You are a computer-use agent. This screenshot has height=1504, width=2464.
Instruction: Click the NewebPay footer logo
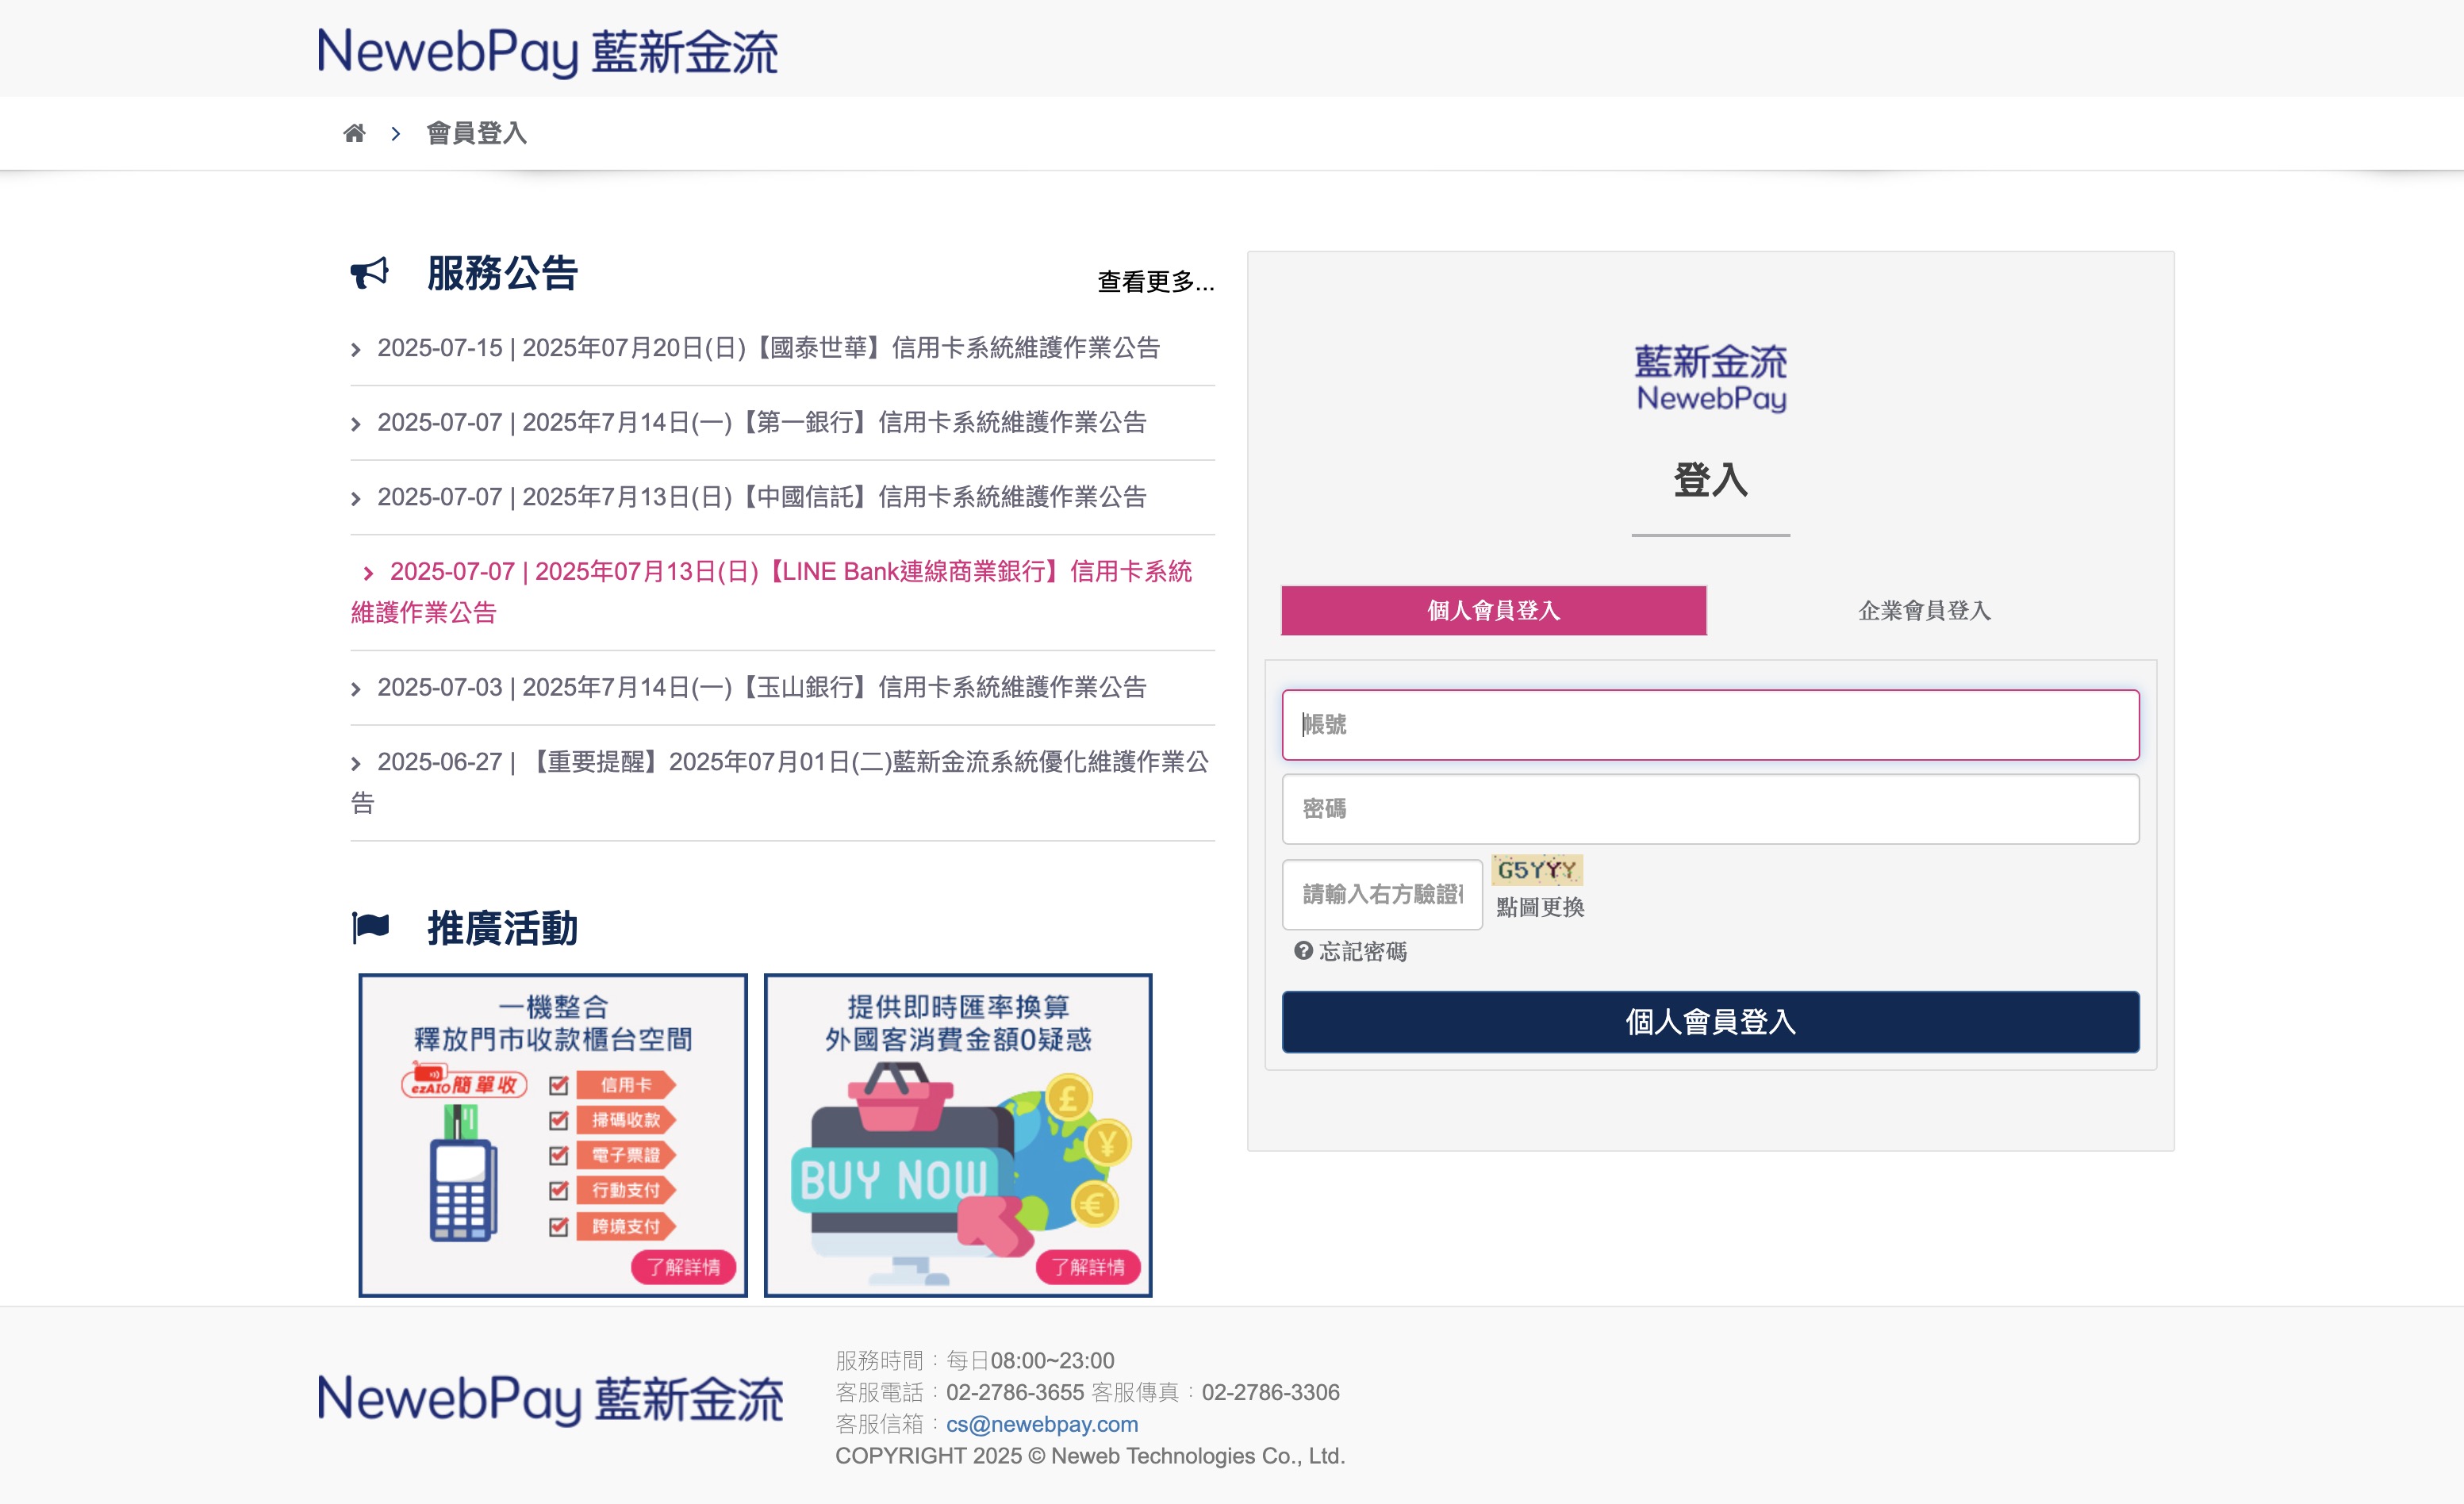click(550, 1399)
